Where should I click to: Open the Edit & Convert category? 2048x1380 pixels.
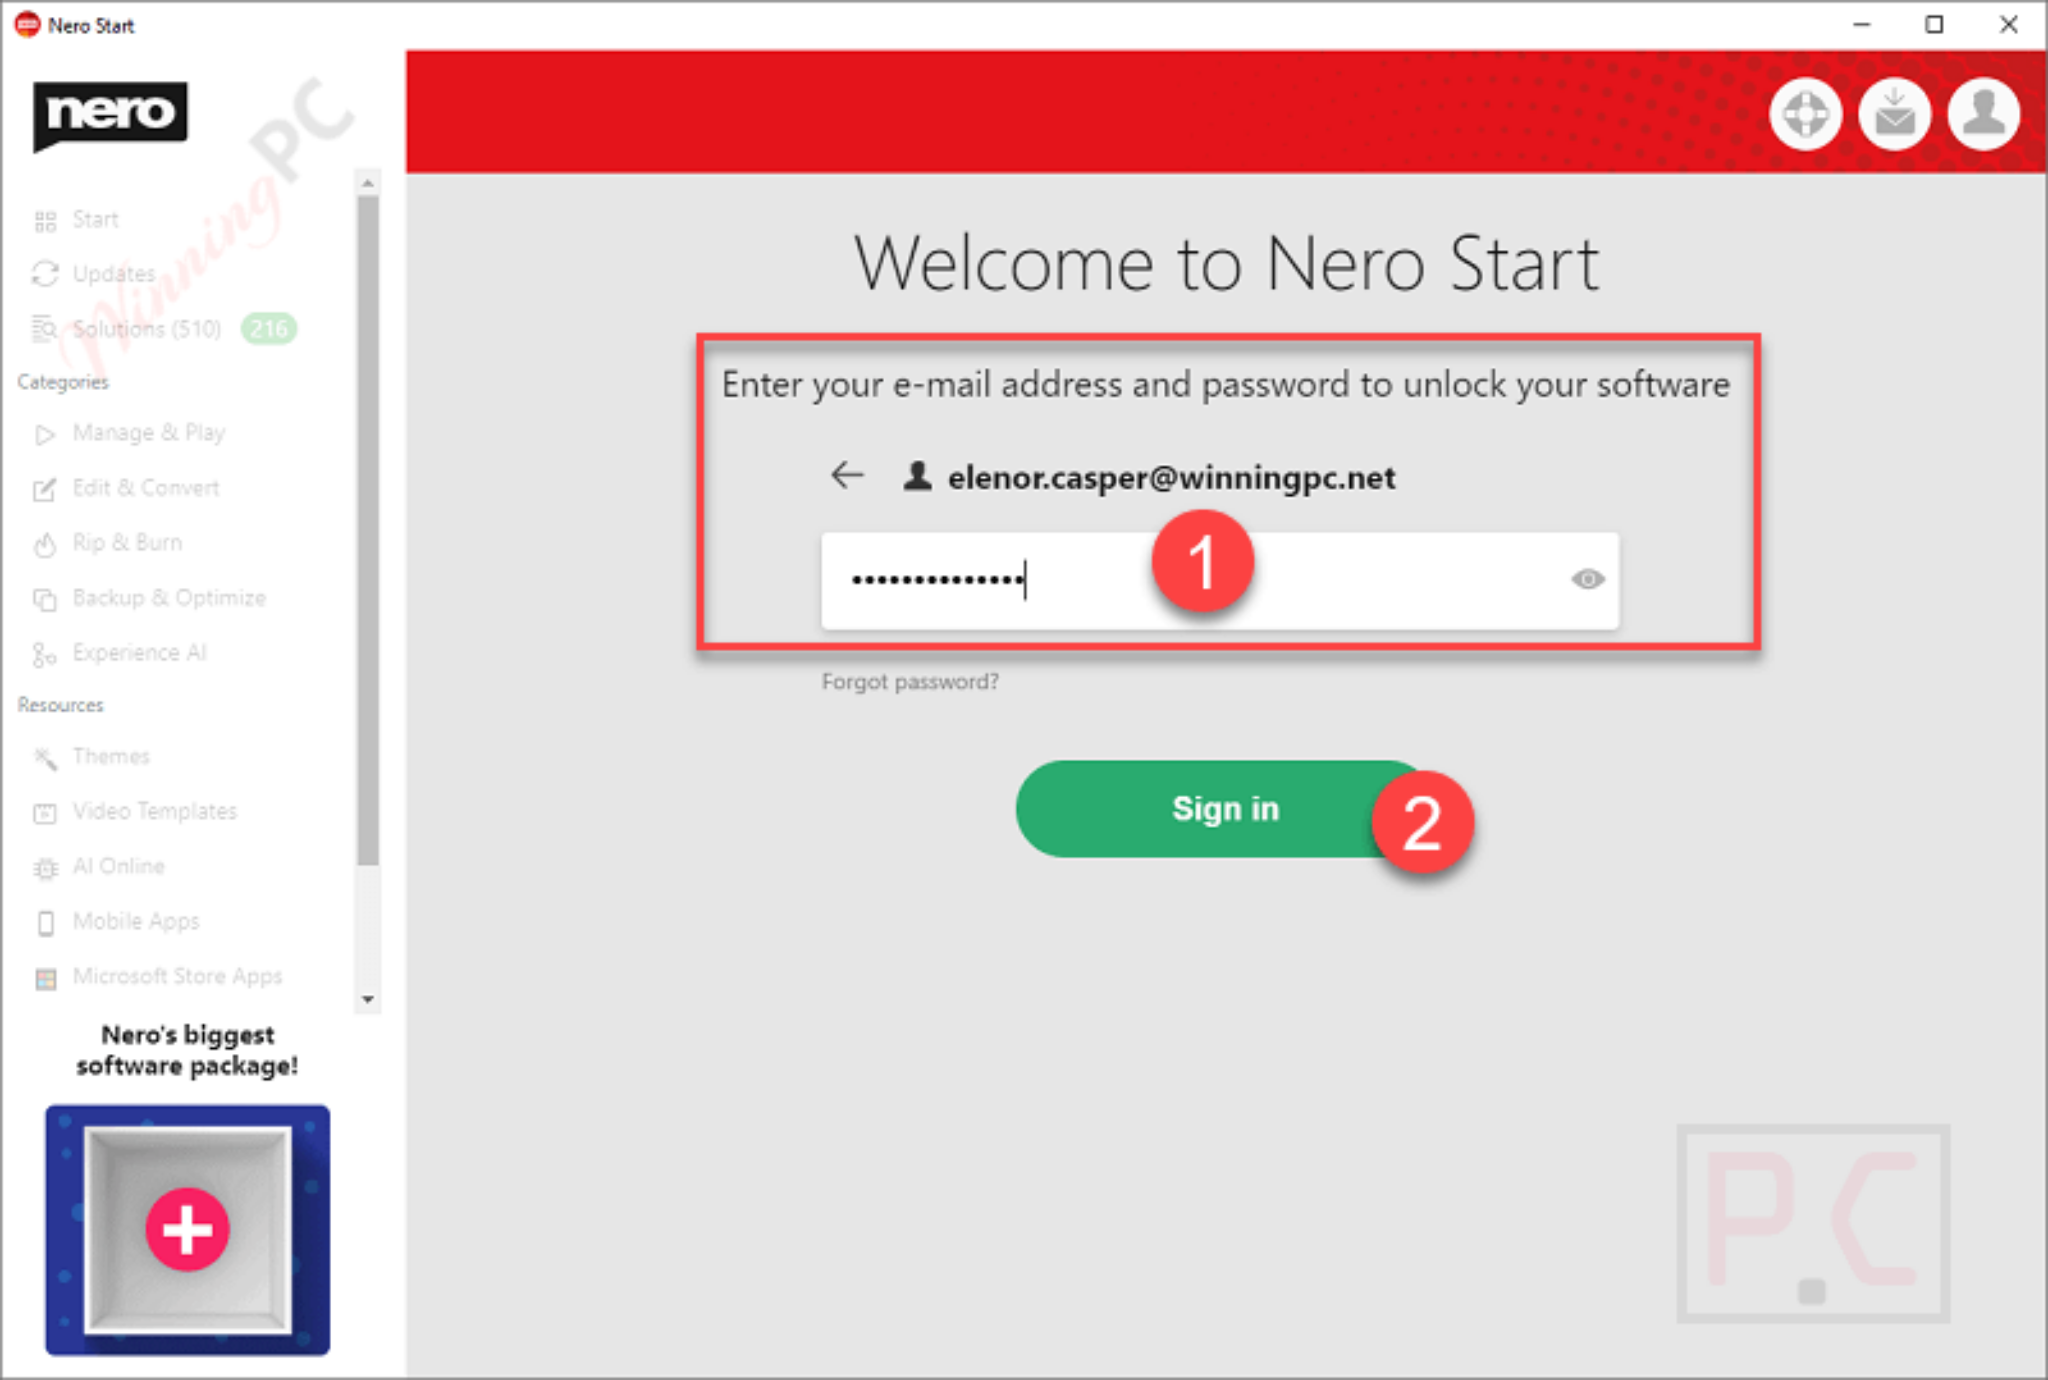pyautogui.click(x=145, y=487)
